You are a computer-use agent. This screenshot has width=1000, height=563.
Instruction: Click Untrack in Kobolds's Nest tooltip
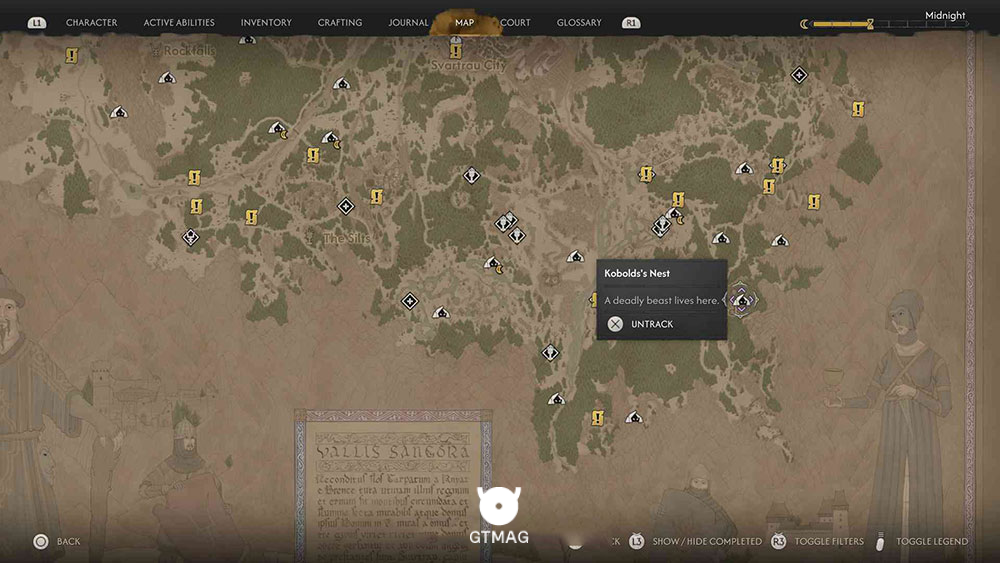652,324
